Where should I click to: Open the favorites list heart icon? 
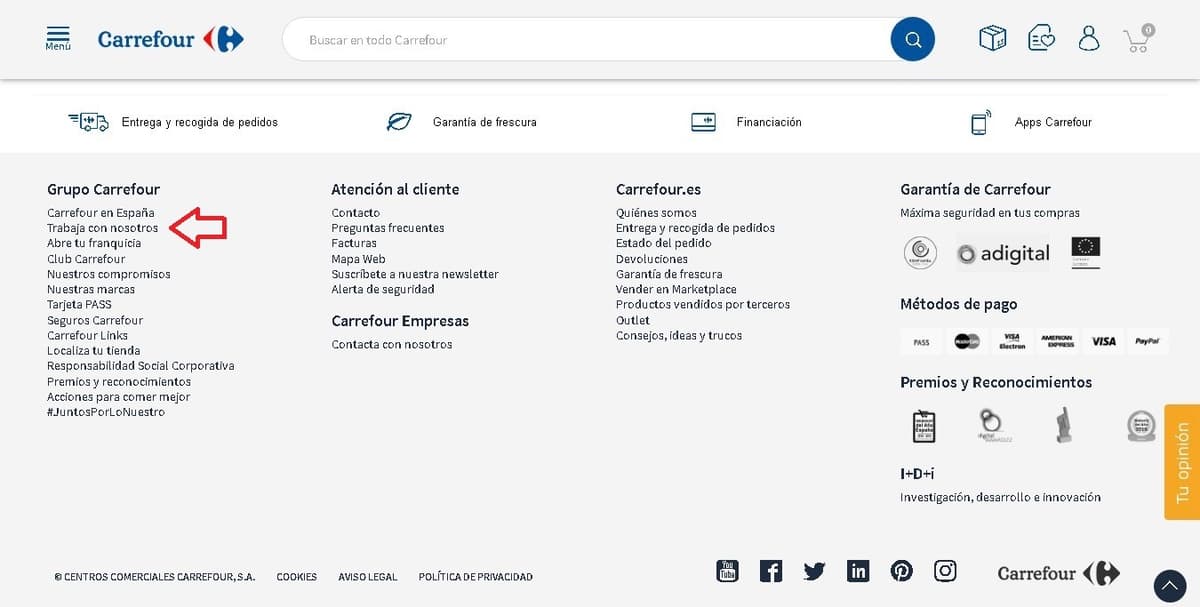tap(1041, 39)
